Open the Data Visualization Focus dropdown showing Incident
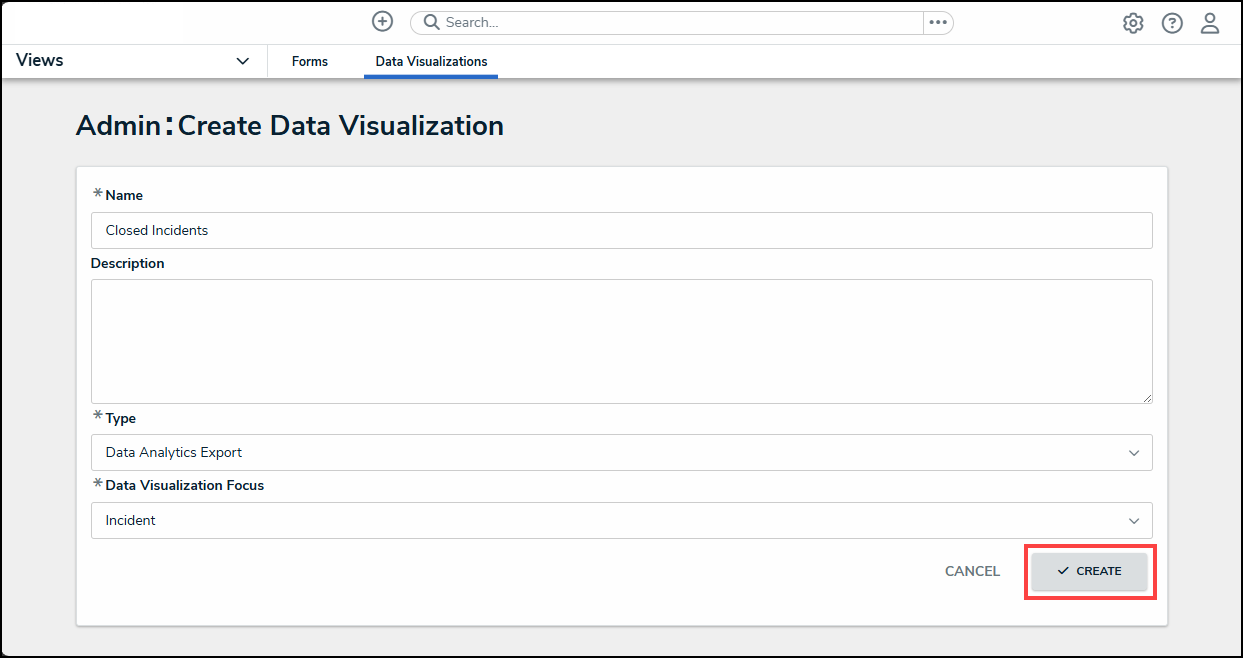The height and width of the screenshot is (658, 1243). (x=620, y=521)
